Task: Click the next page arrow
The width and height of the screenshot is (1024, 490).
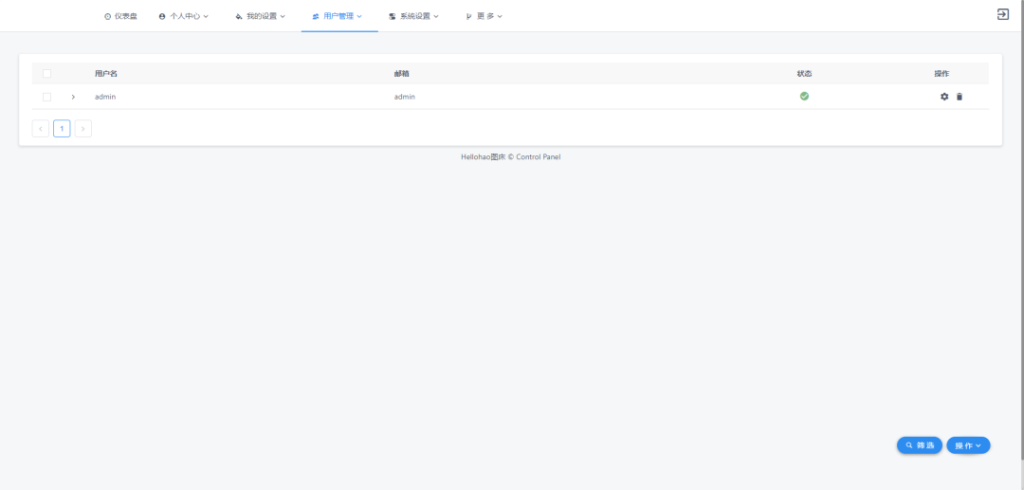Action: point(83,128)
